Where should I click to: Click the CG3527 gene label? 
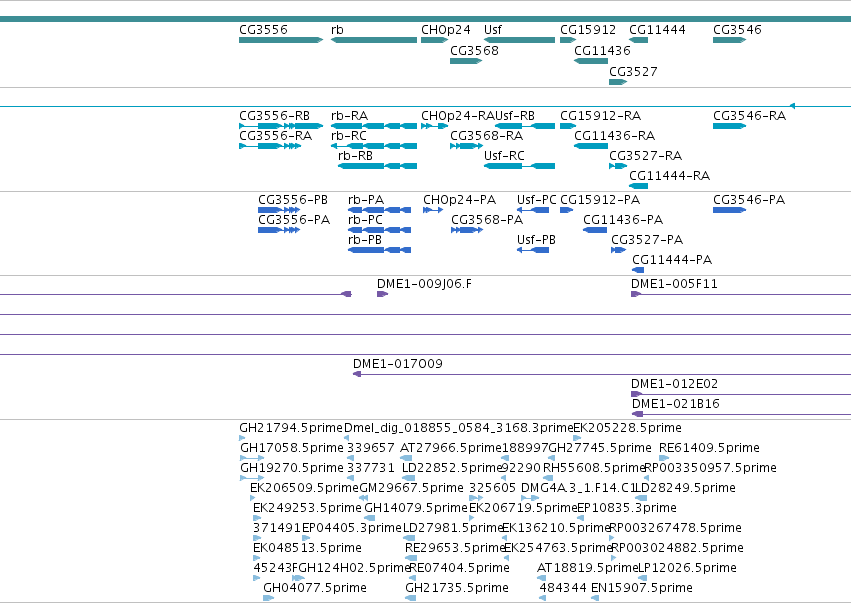(633, 72)
